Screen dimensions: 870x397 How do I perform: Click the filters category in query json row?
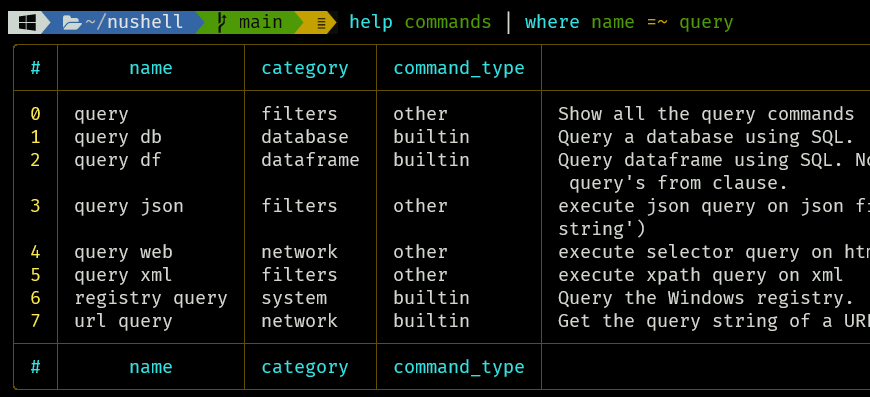(x=299, y=206)
